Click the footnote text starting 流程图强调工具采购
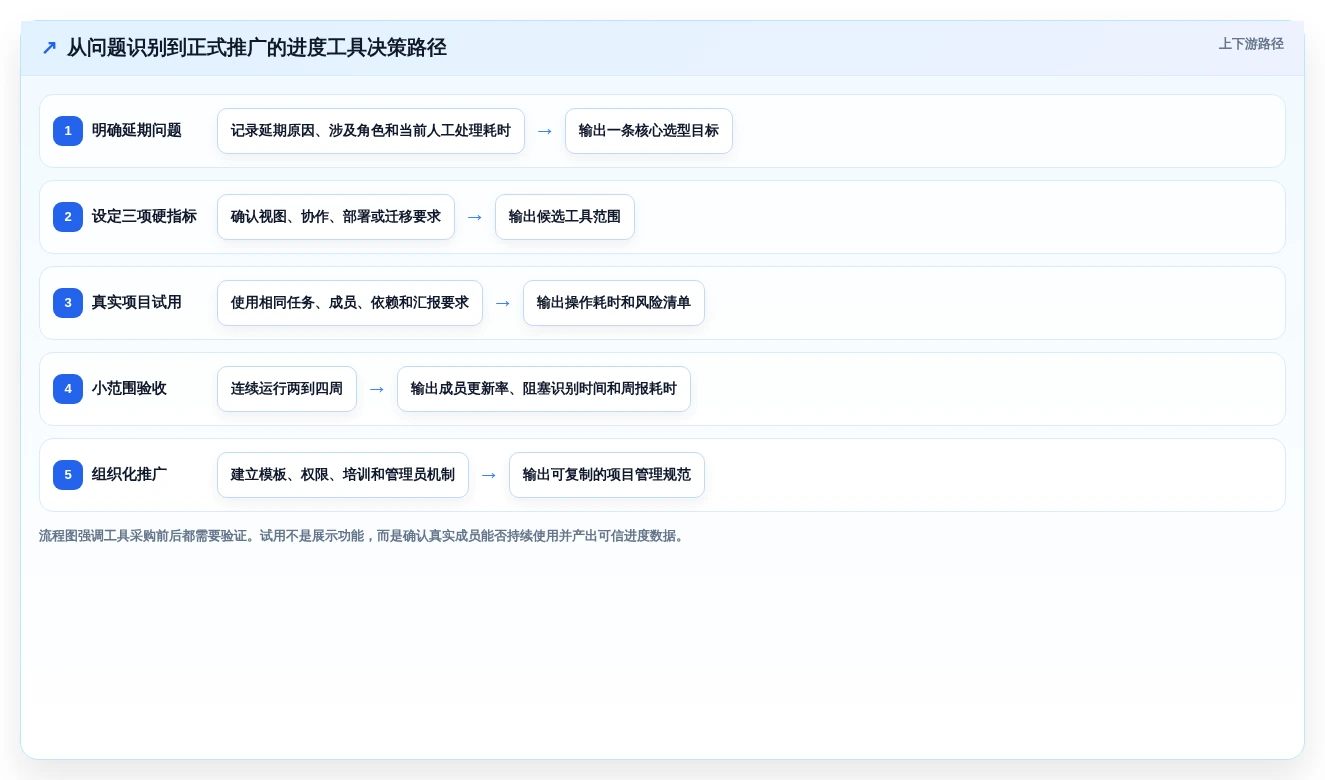 (363, 536)
